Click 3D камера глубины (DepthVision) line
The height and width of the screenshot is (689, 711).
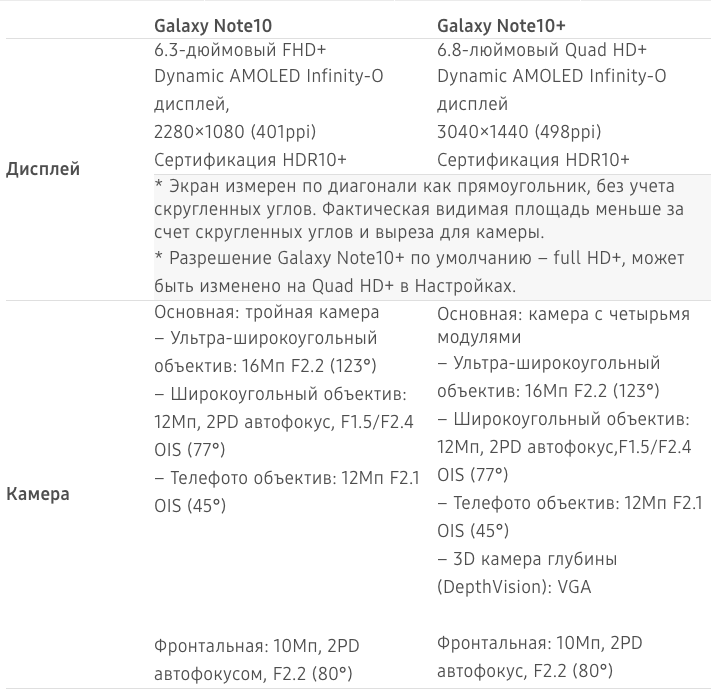(527, 573)
